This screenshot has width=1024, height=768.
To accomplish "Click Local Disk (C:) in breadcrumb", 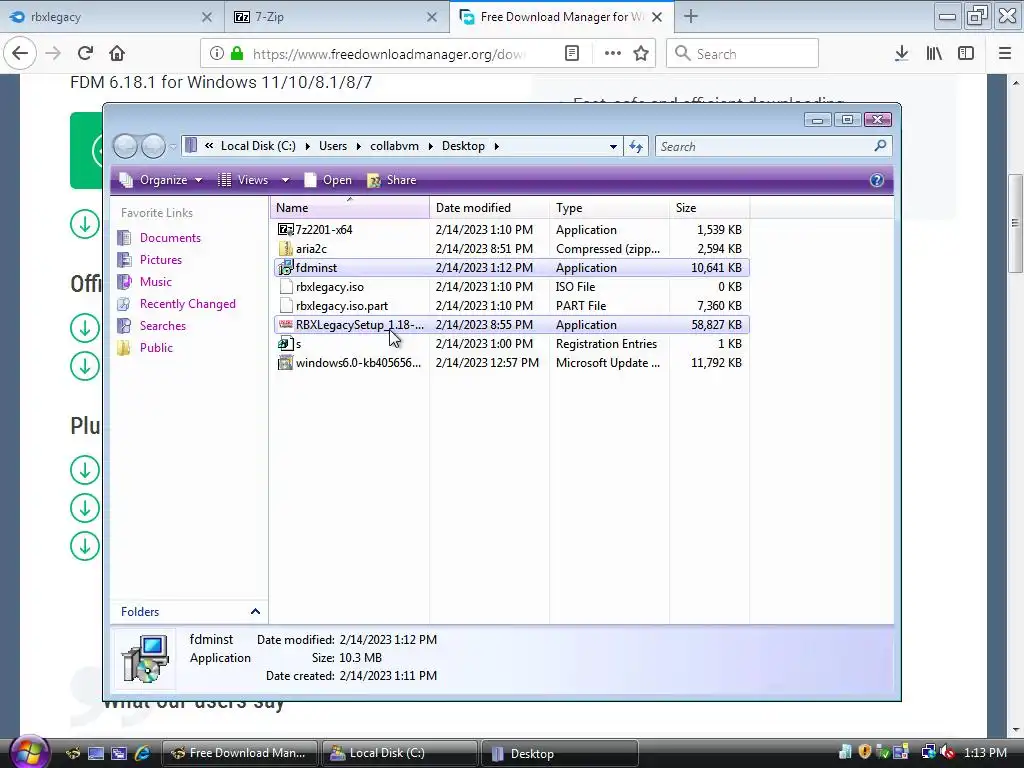I will pyautogui.click(x=258, y=146).
